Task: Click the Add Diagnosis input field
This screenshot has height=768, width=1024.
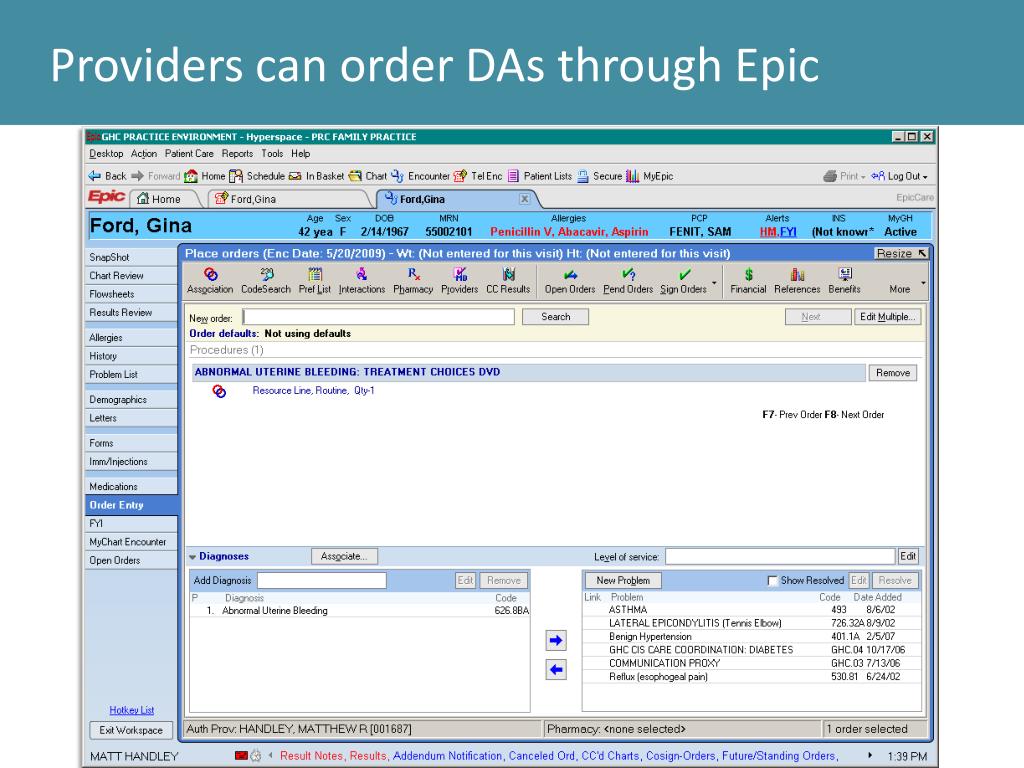Action: pos(322,581)
